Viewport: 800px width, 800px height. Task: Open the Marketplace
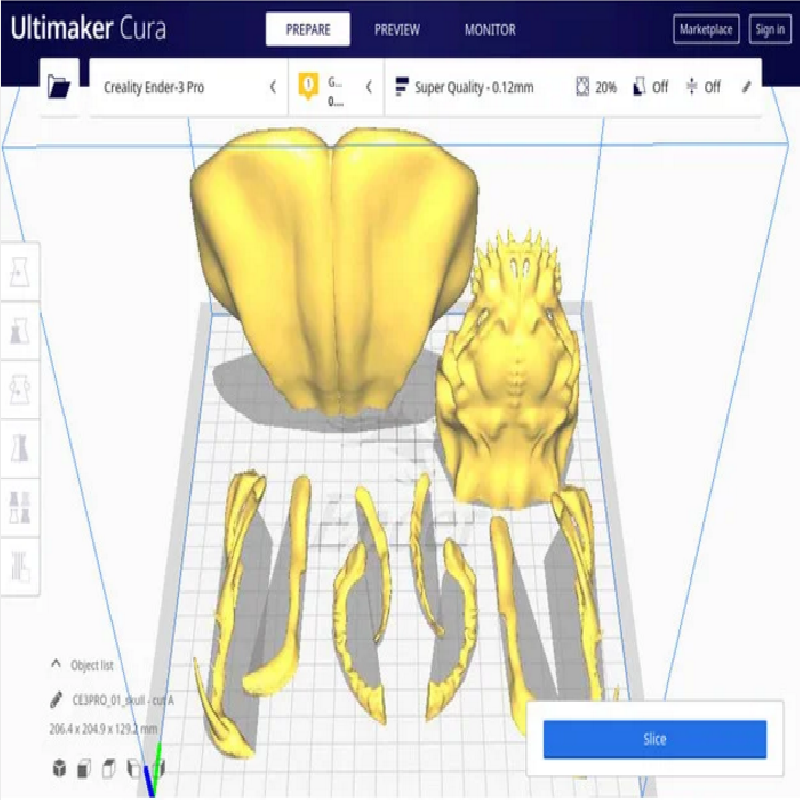(706, 30)
